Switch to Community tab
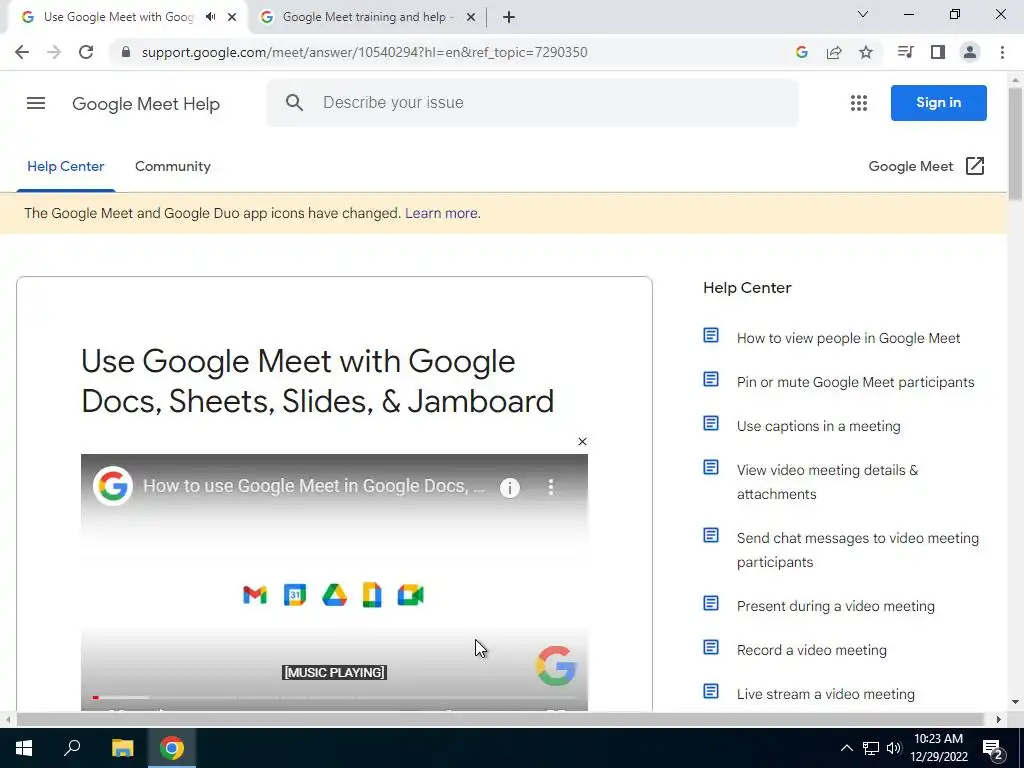Viewport: 1024px width, 768px height. (172, 166)
